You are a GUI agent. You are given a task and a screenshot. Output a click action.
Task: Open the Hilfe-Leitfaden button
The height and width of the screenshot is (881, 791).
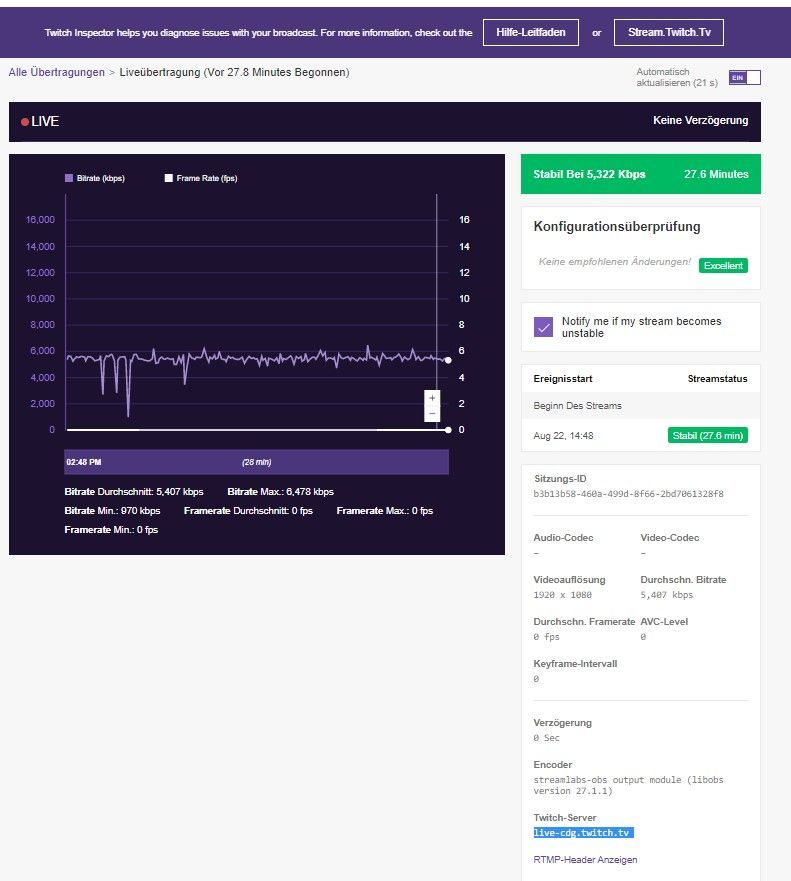(530, 33)
